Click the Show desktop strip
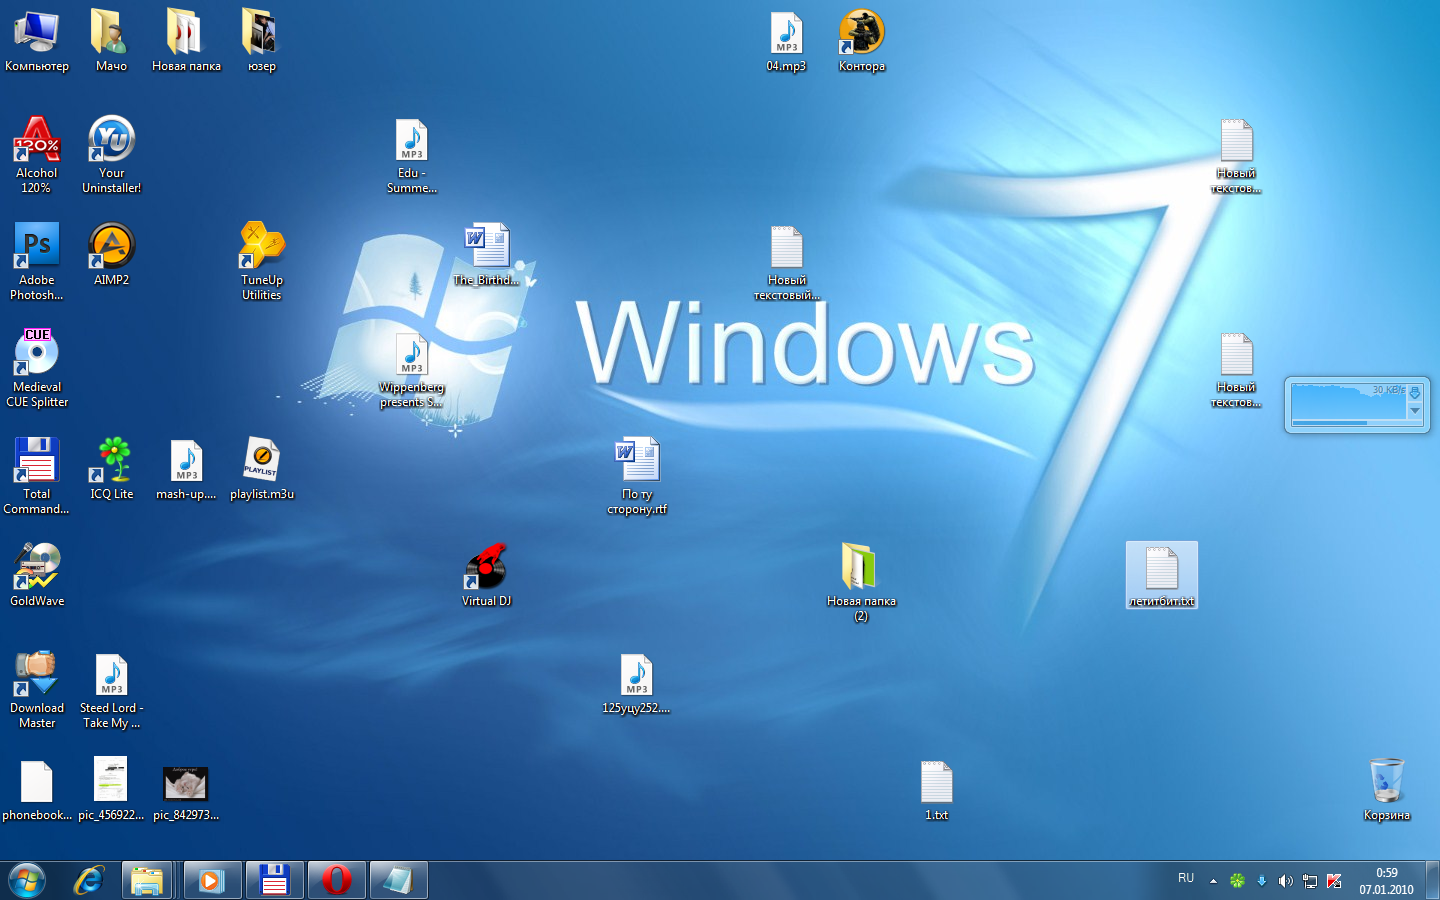 point(1432,880)
